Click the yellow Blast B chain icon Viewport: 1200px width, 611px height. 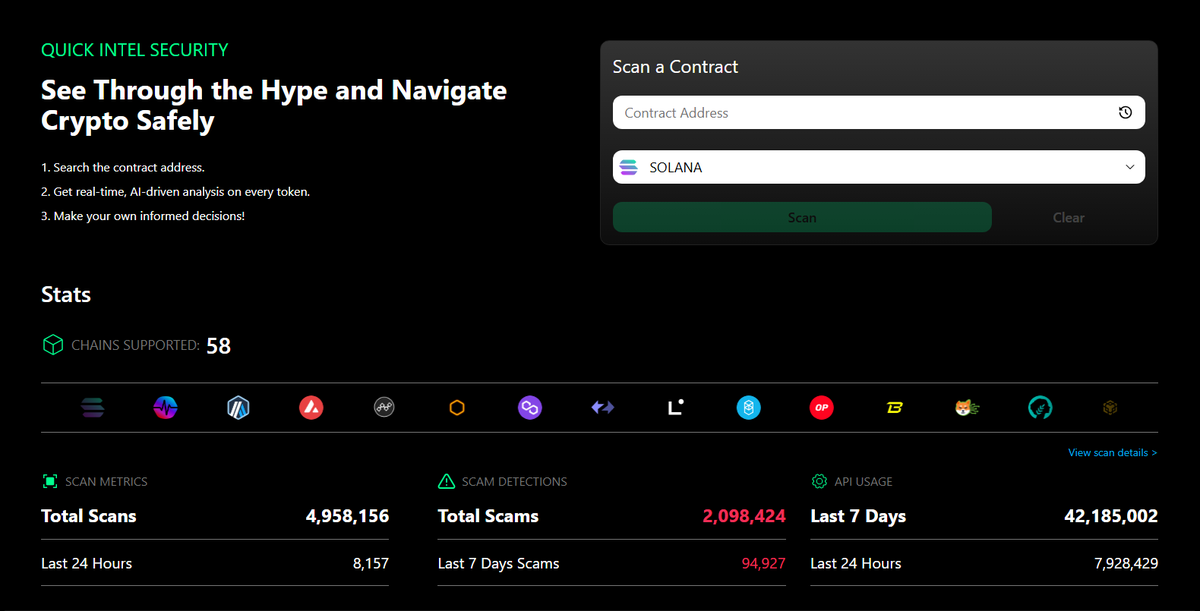pyautogui.click(x=895, y=408)
